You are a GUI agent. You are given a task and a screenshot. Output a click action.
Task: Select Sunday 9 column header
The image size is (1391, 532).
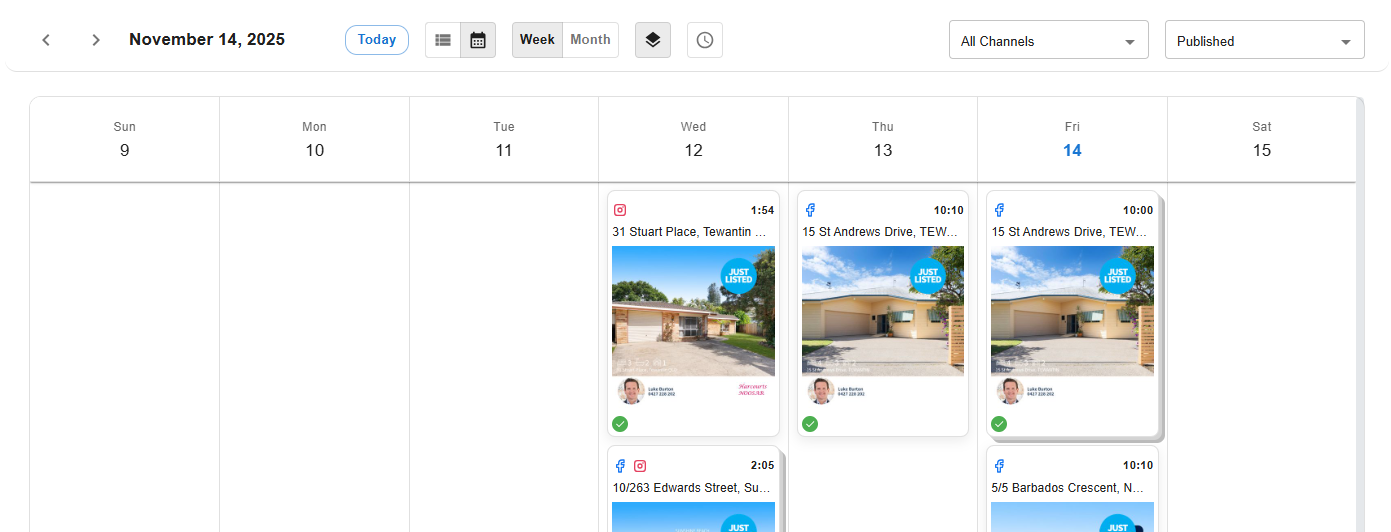click(x=125, y=140)
